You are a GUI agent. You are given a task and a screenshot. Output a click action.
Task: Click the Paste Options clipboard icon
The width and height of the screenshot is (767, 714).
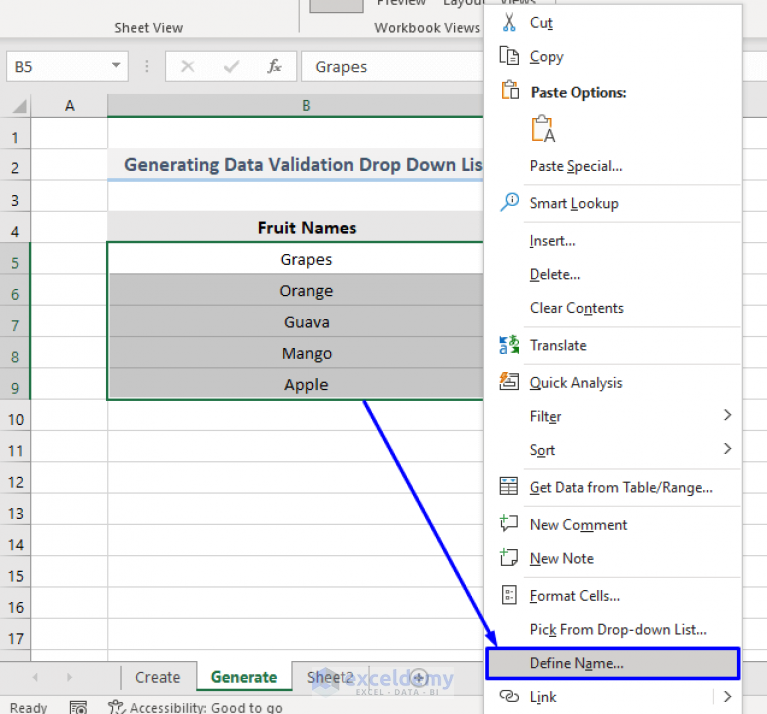tap(510, 90)
